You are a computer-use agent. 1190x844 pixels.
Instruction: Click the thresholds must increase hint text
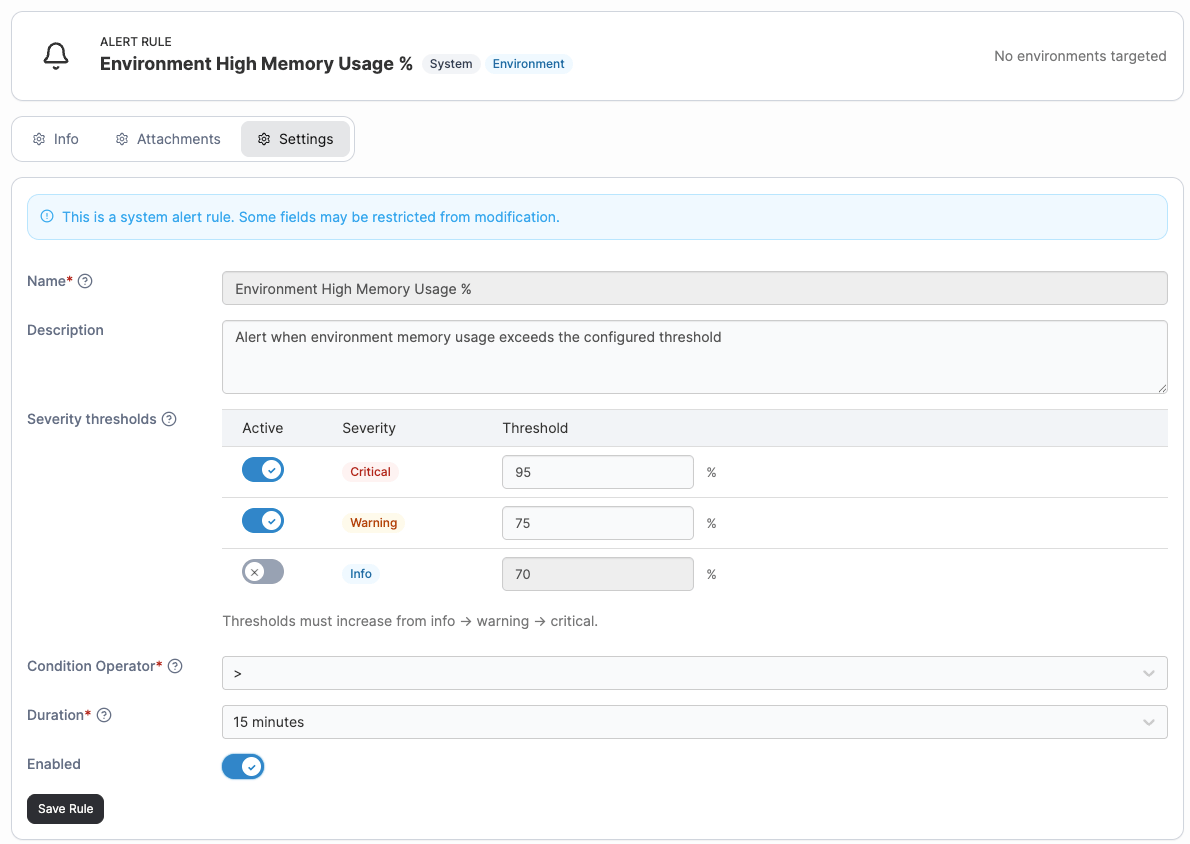410,621
